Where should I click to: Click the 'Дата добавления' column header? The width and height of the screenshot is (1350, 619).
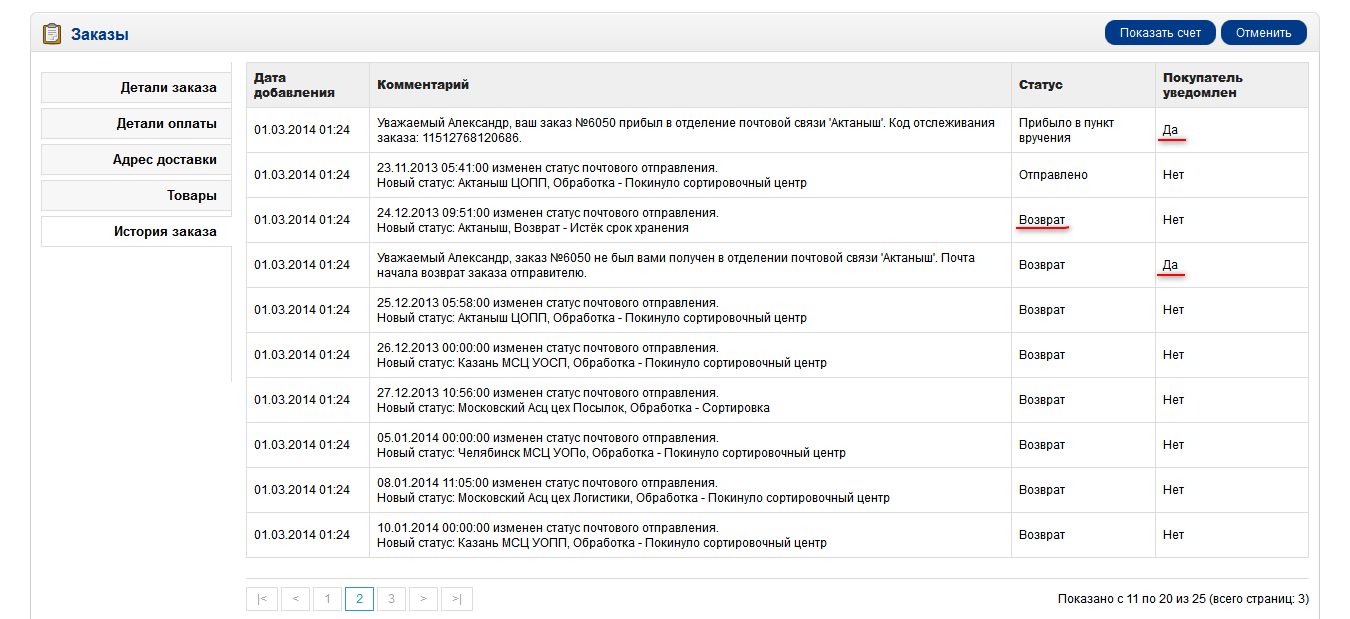(294, 85)
